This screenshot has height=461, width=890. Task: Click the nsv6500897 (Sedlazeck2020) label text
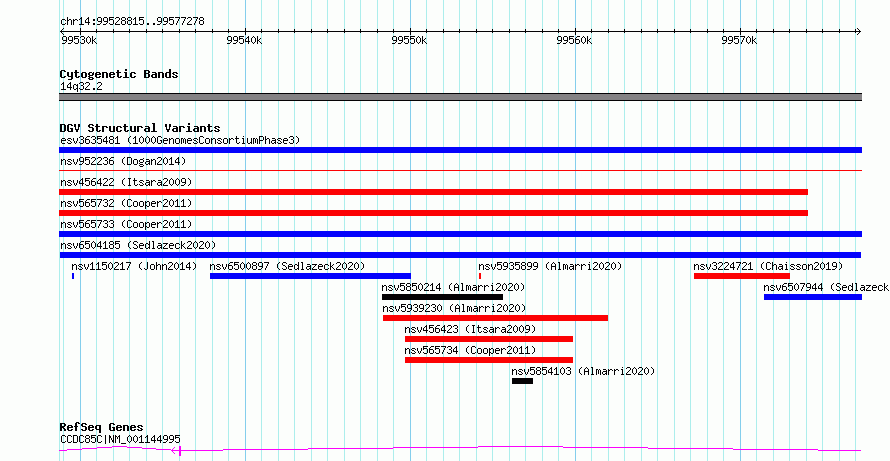288,266
